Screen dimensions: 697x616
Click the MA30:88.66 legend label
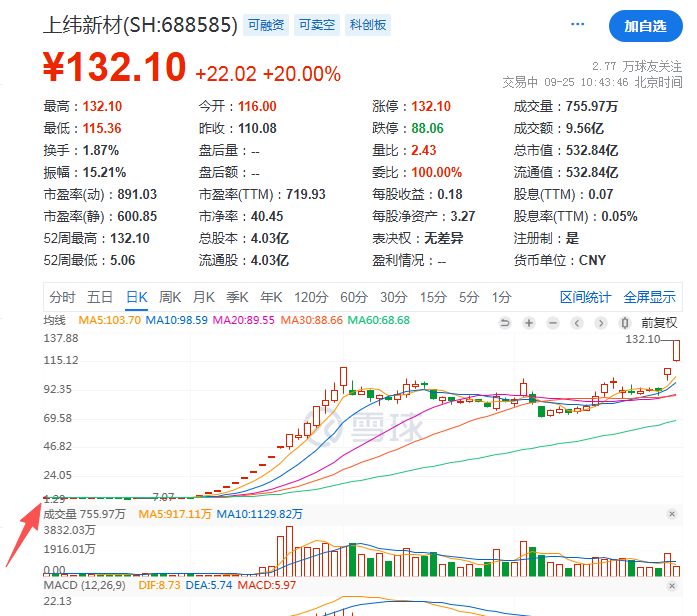312,320
